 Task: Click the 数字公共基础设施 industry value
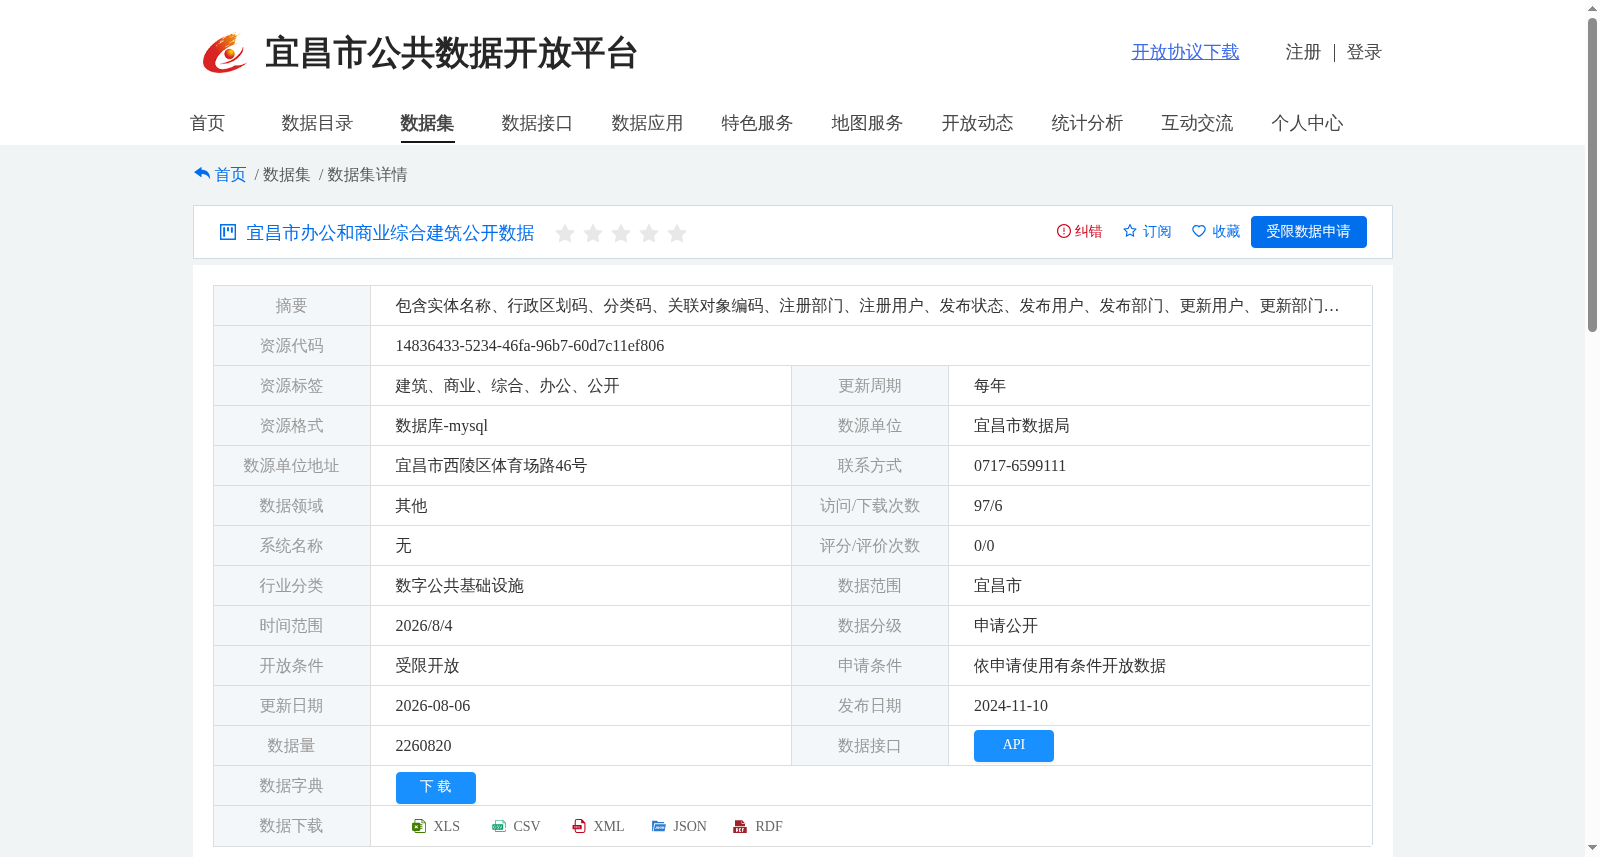(x=459, y=586)
